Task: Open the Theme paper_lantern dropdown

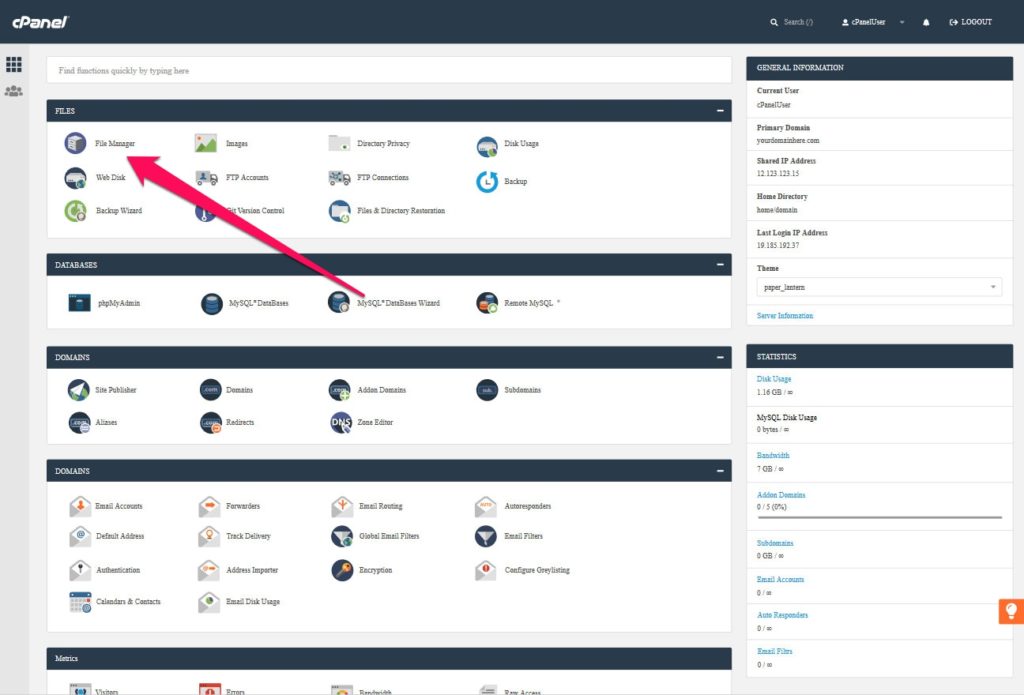Action: [x=879, y=287]
